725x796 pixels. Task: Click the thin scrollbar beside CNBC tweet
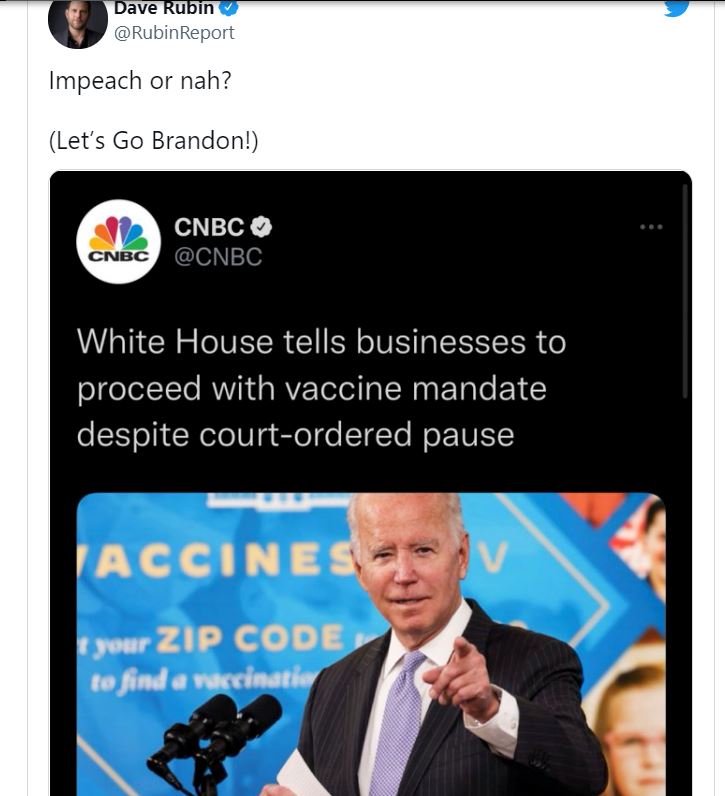(x=685, y=291)
